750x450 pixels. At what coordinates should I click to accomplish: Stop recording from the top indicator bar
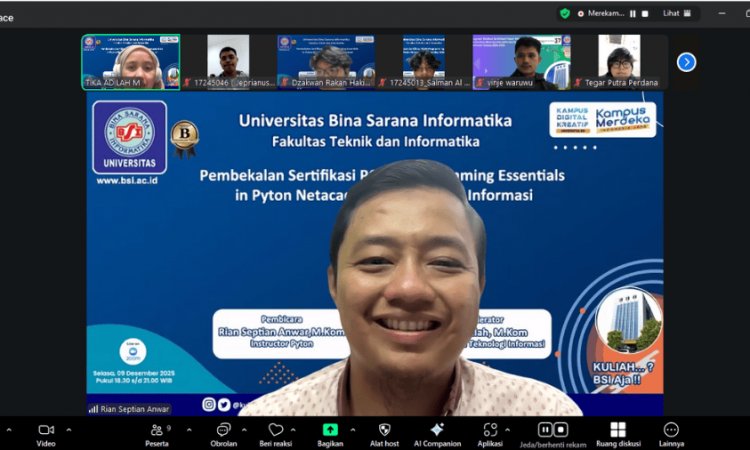click(645, 14)
